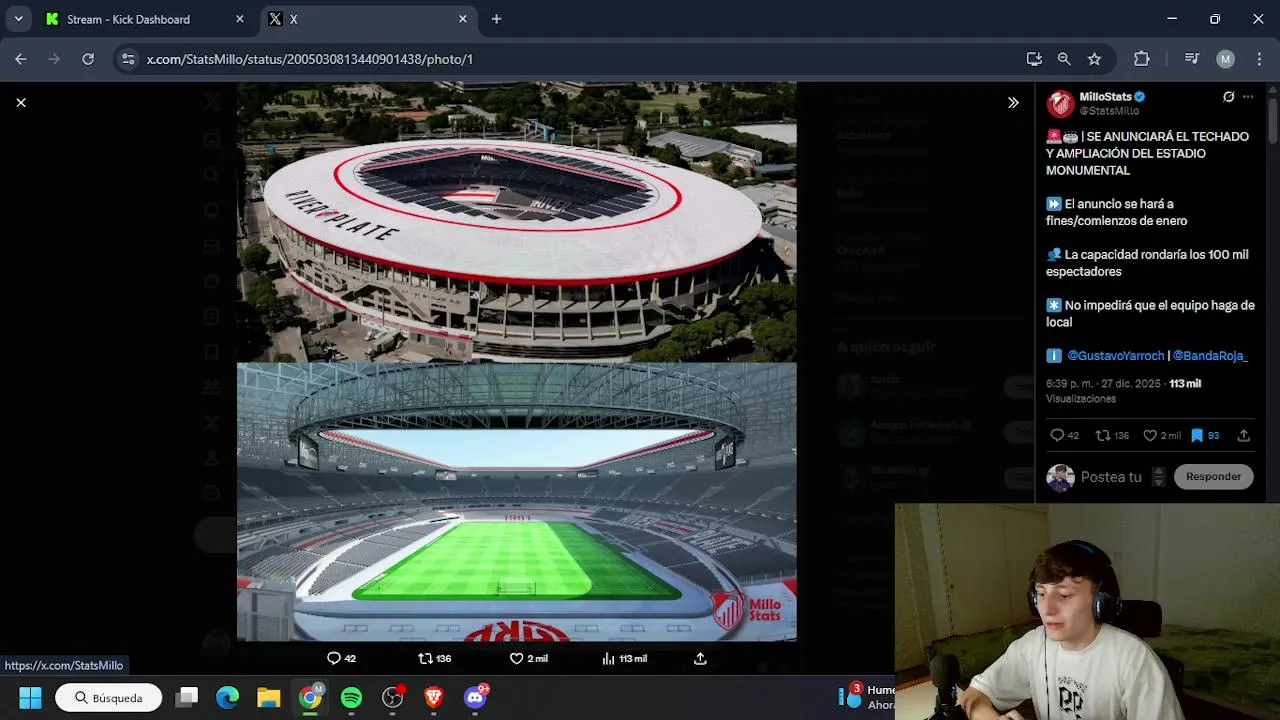View 113 mil analytics below the photo

(x=624, y=658)
